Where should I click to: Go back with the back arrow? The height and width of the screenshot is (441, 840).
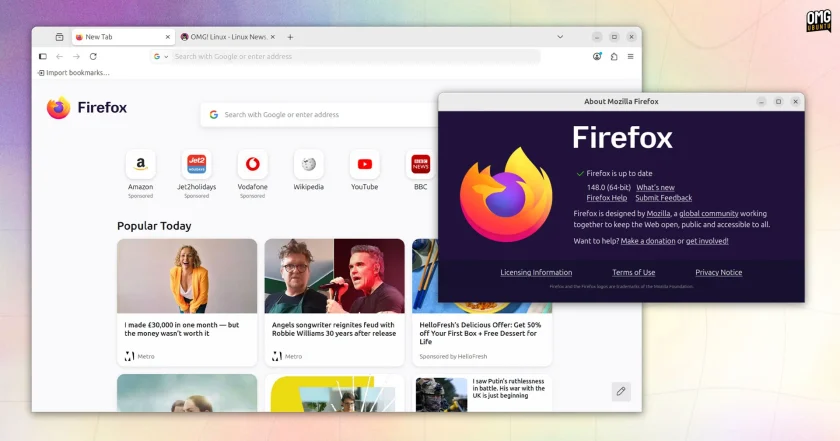click(59, 56)
